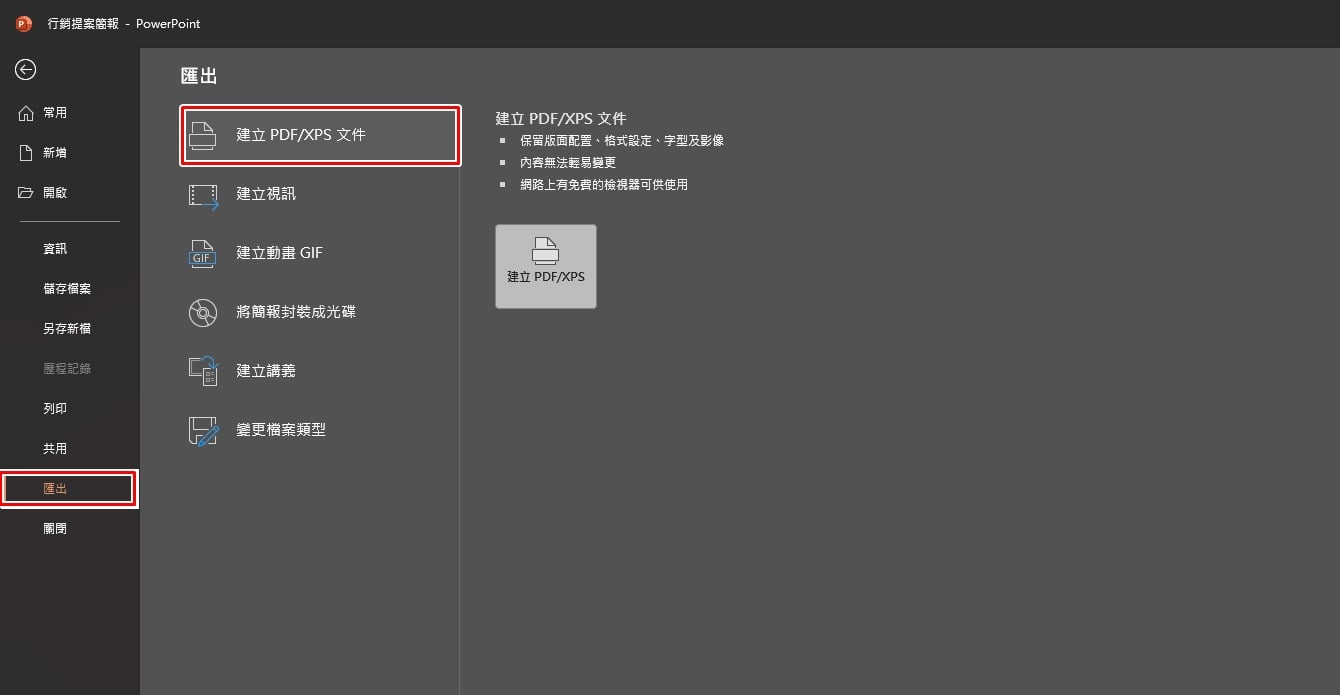Select 匯出 (Export) in sidebar
The image size is (1340, 695).
(x=68, y=489)
